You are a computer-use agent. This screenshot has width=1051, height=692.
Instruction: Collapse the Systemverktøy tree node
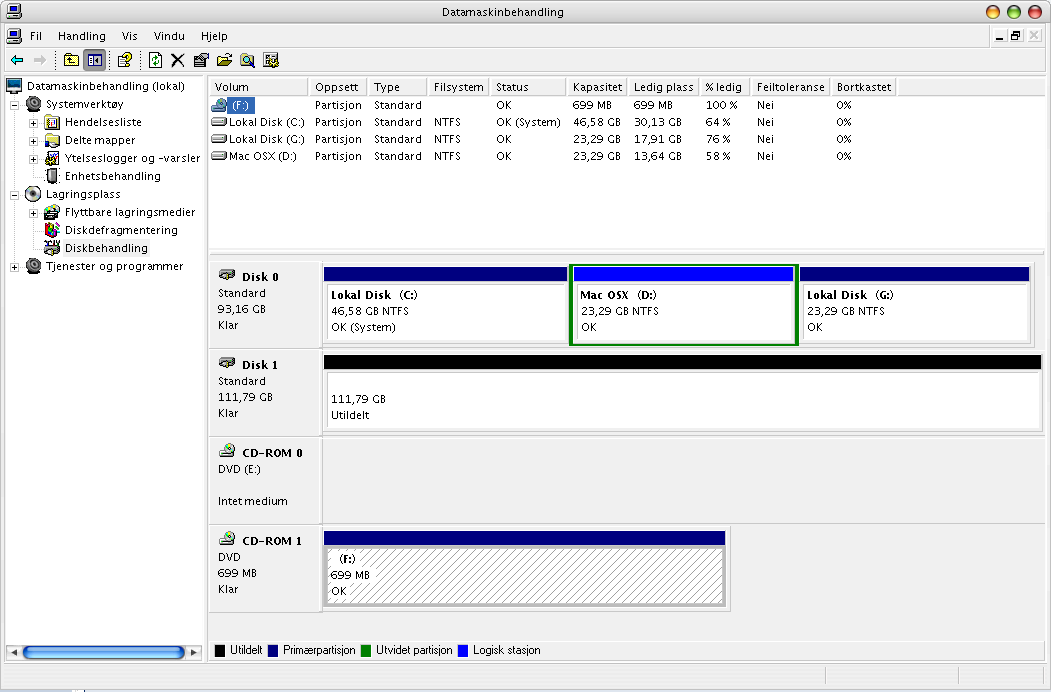[x=14, y=105]
